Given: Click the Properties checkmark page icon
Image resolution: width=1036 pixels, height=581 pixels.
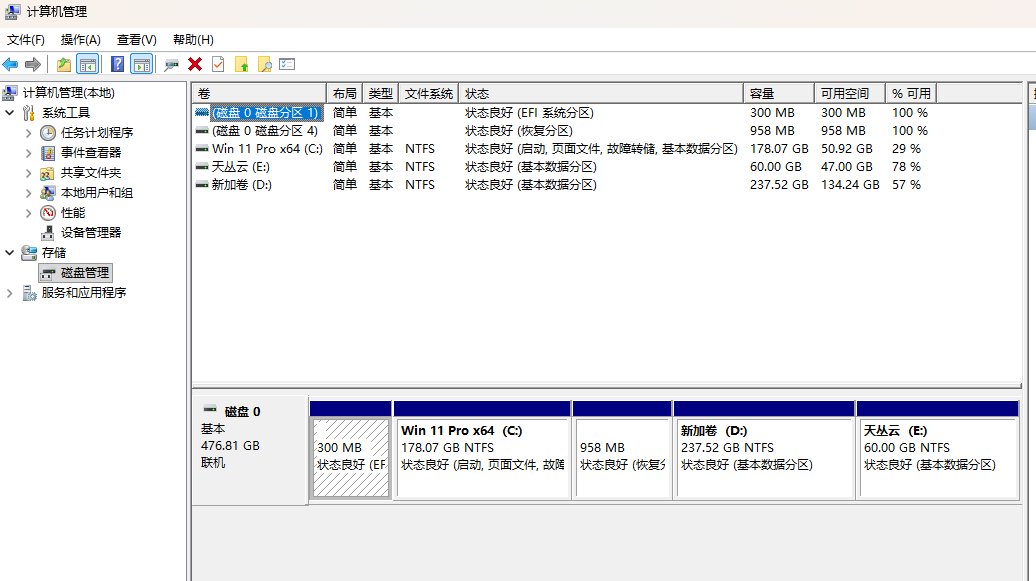Looking at the screenshot, I should click(218, 64).
